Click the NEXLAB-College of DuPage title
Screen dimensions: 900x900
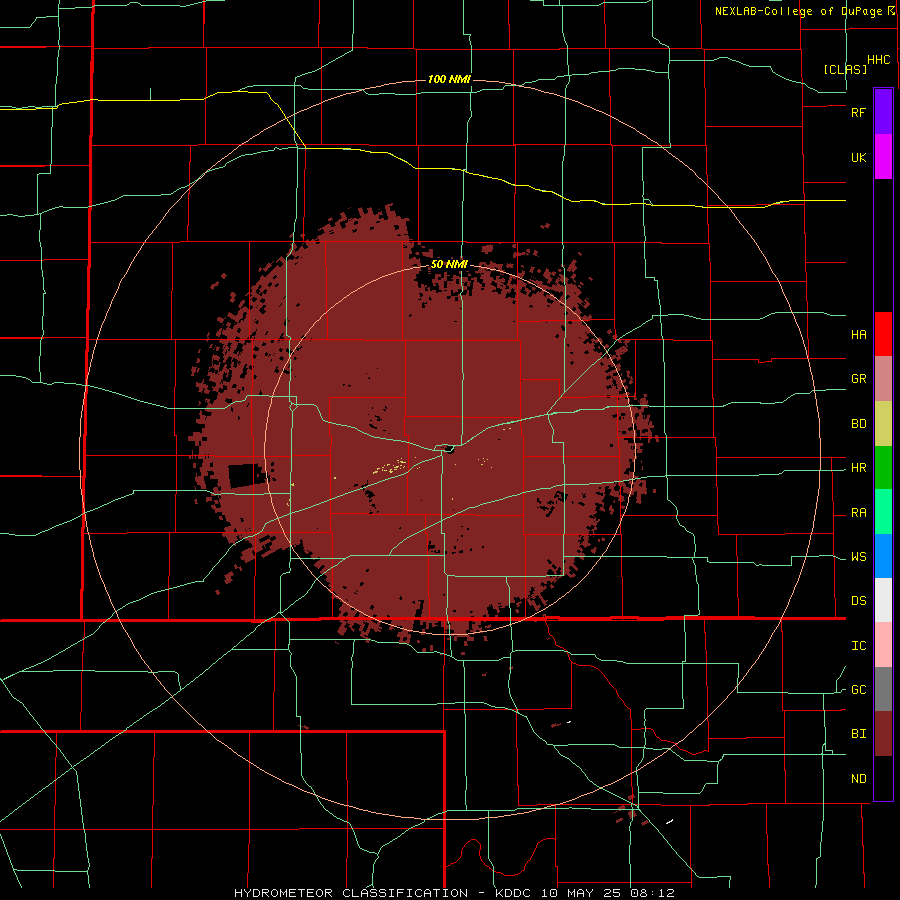pos(798,11)
